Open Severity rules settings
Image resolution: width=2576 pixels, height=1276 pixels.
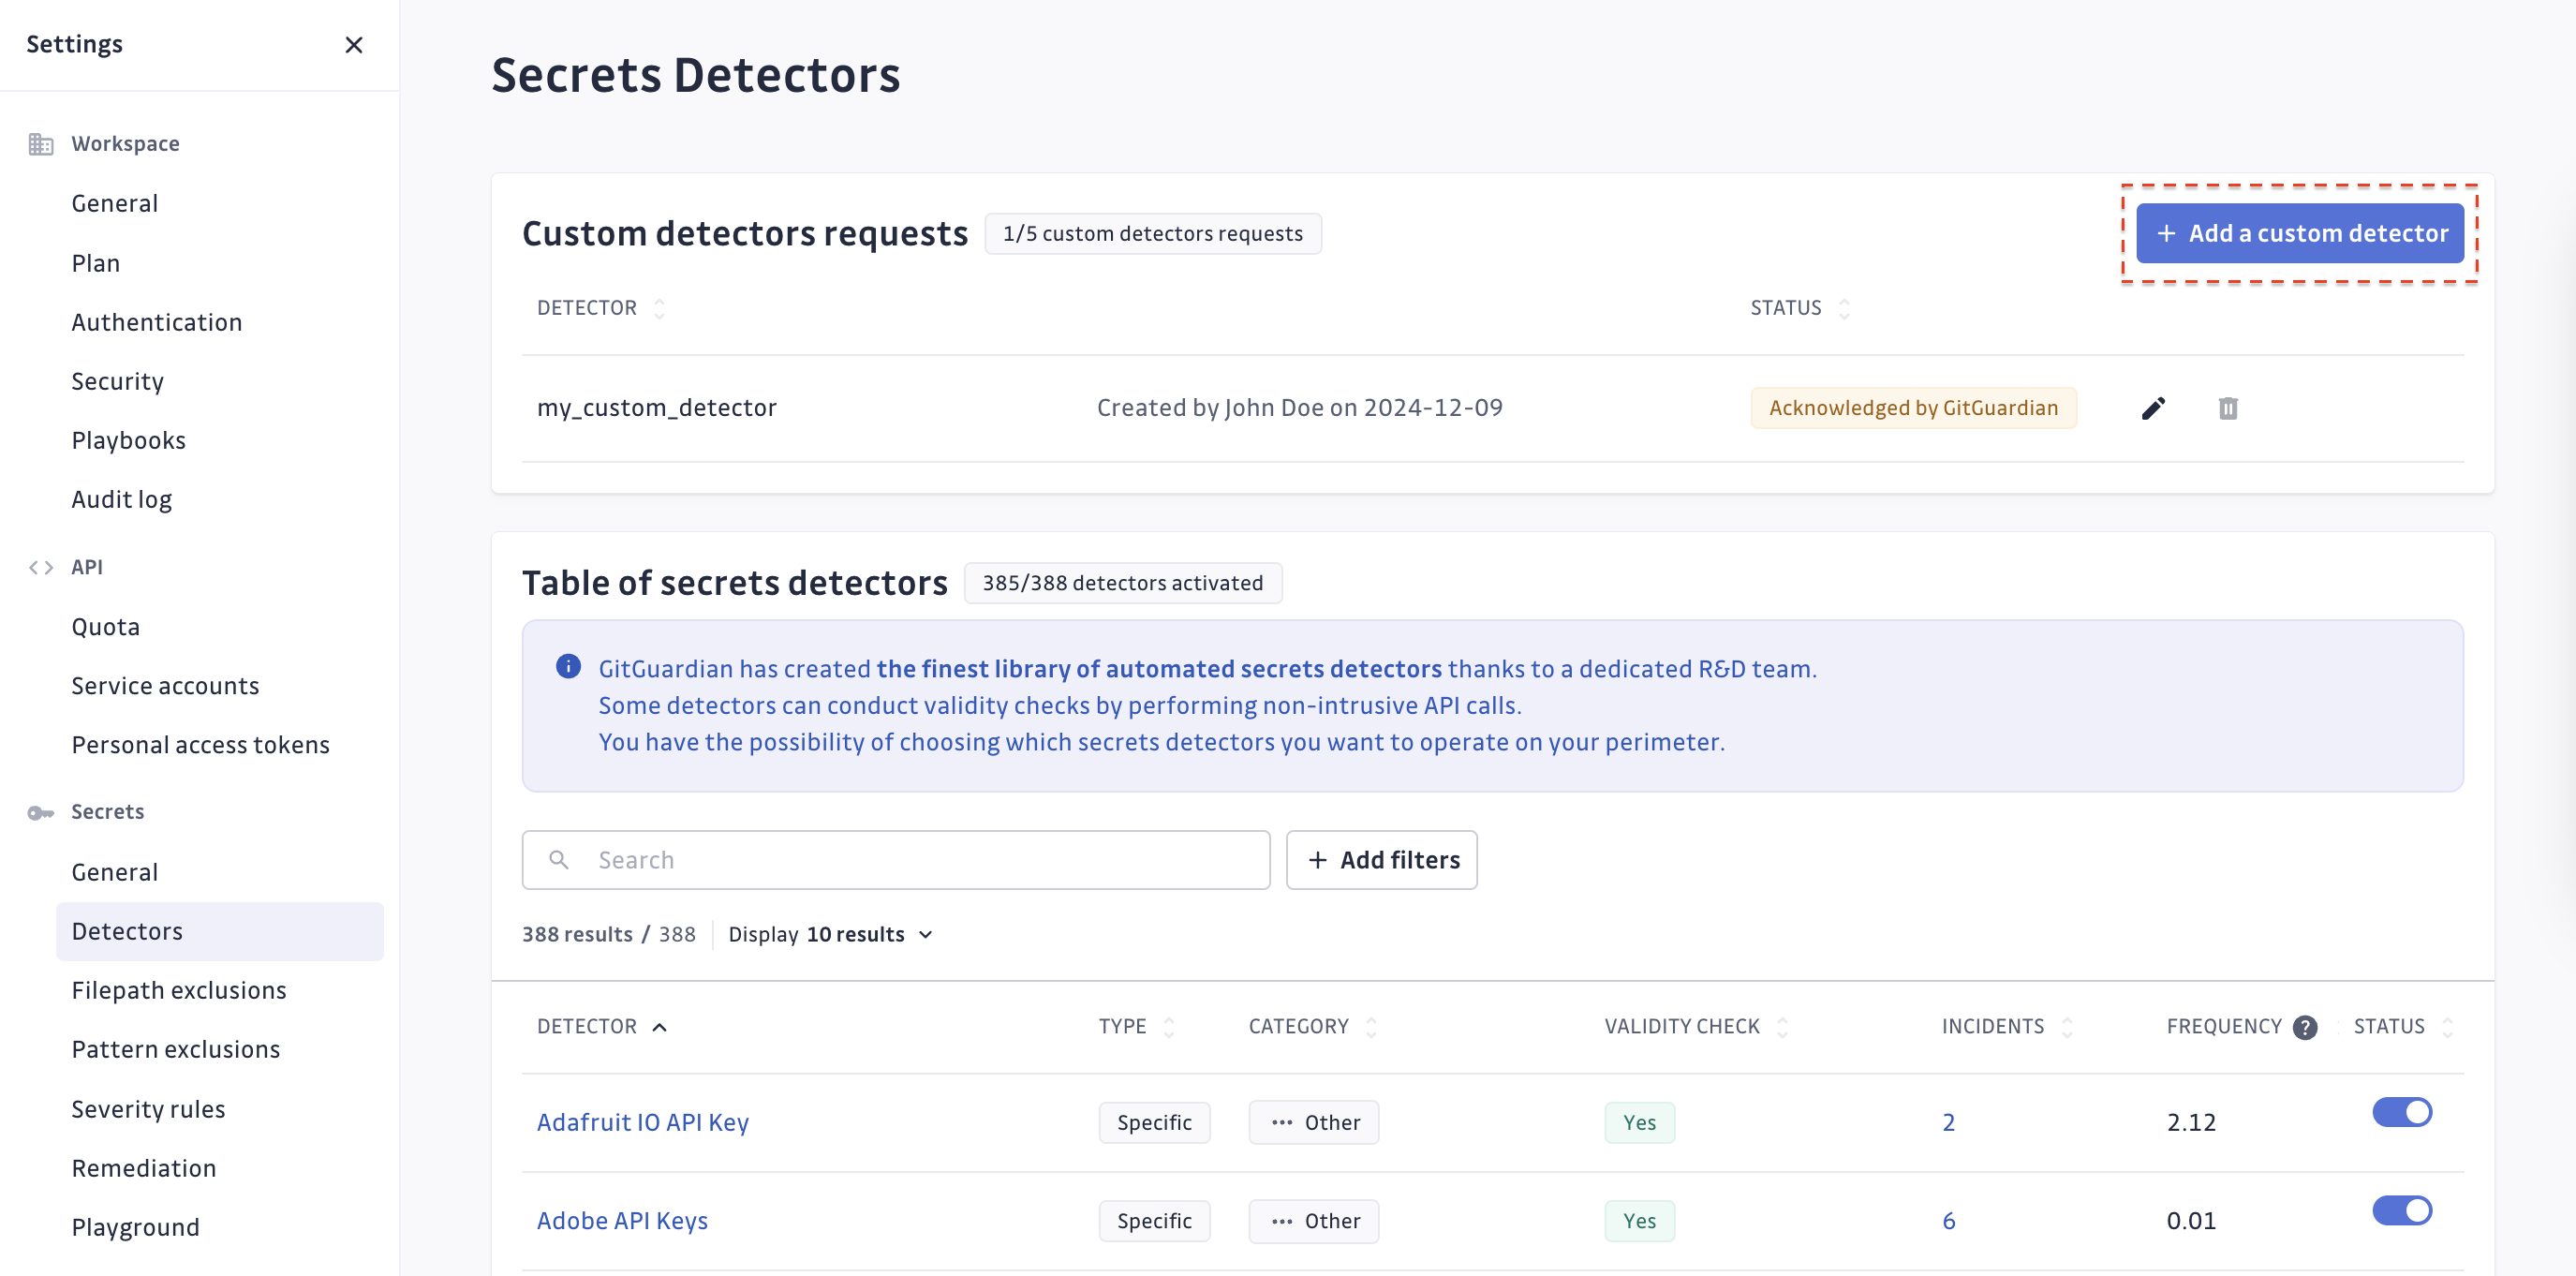click(x=148, y=1109)
